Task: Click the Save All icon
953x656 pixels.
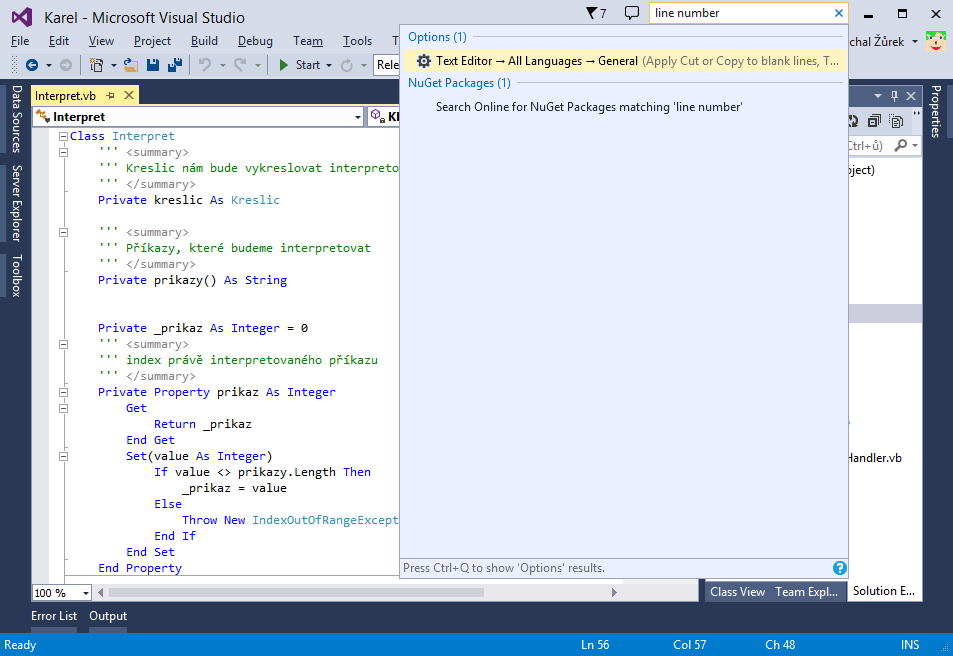Action: (x=176, y=64)
